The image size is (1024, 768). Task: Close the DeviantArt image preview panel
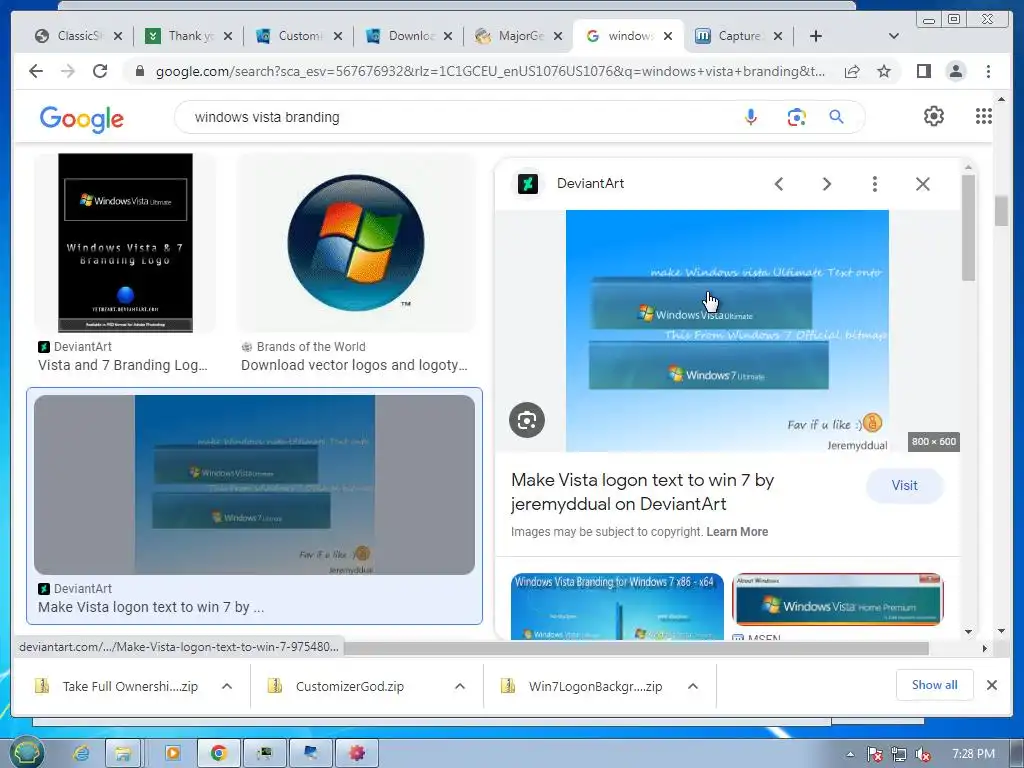[x=922, y=184]
